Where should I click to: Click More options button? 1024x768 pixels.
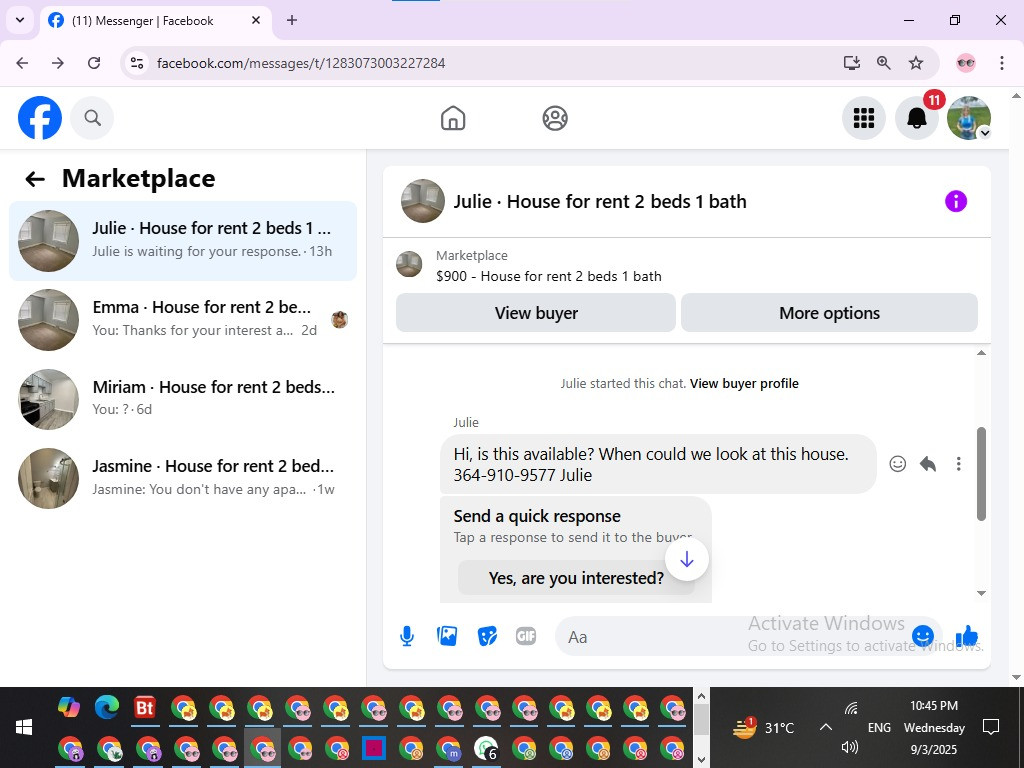pos(829,313)
